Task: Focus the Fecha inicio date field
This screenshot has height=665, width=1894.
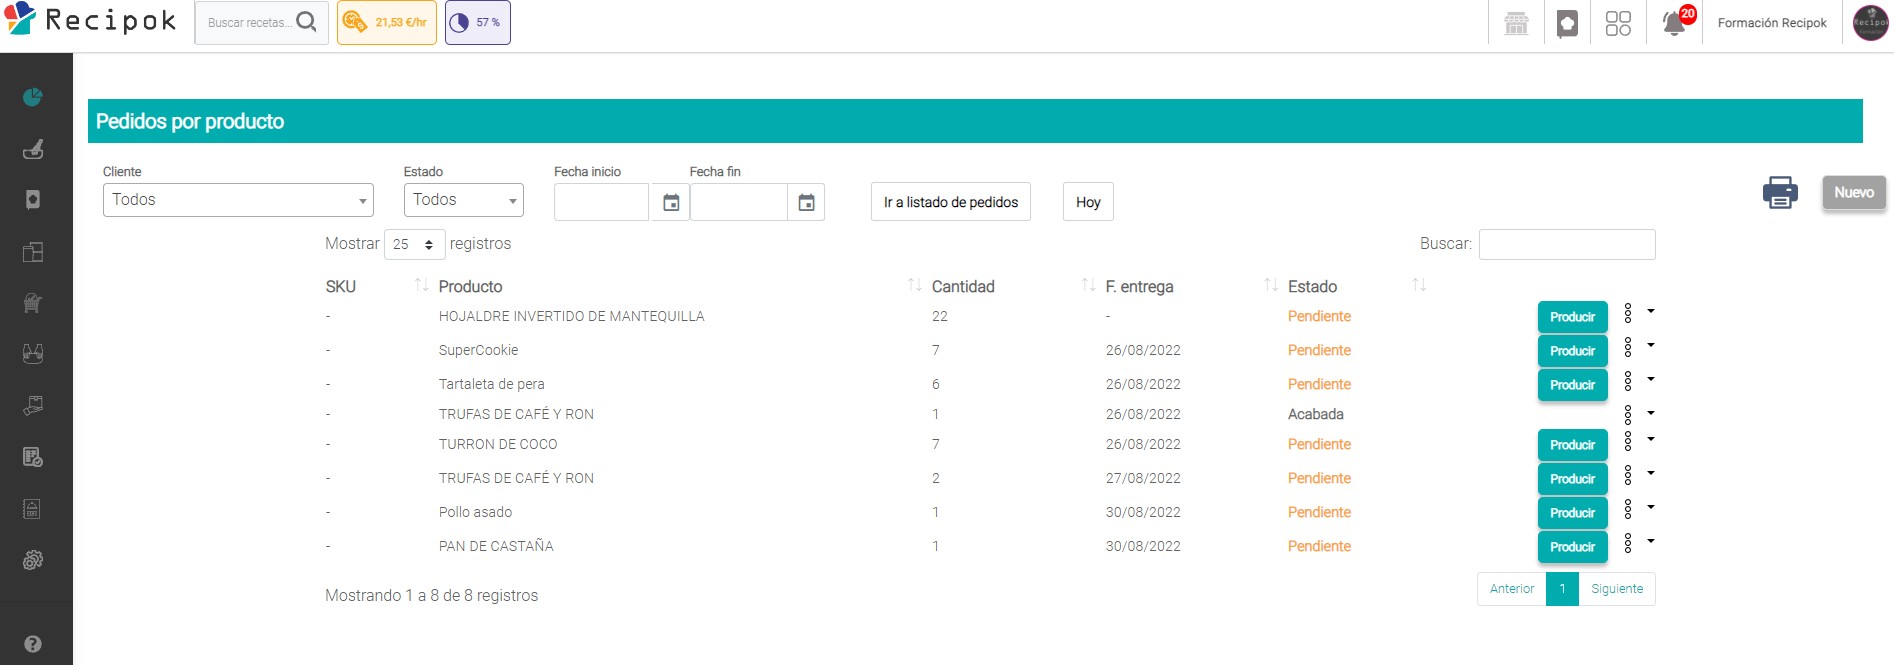Action: (x=602, y=203)
